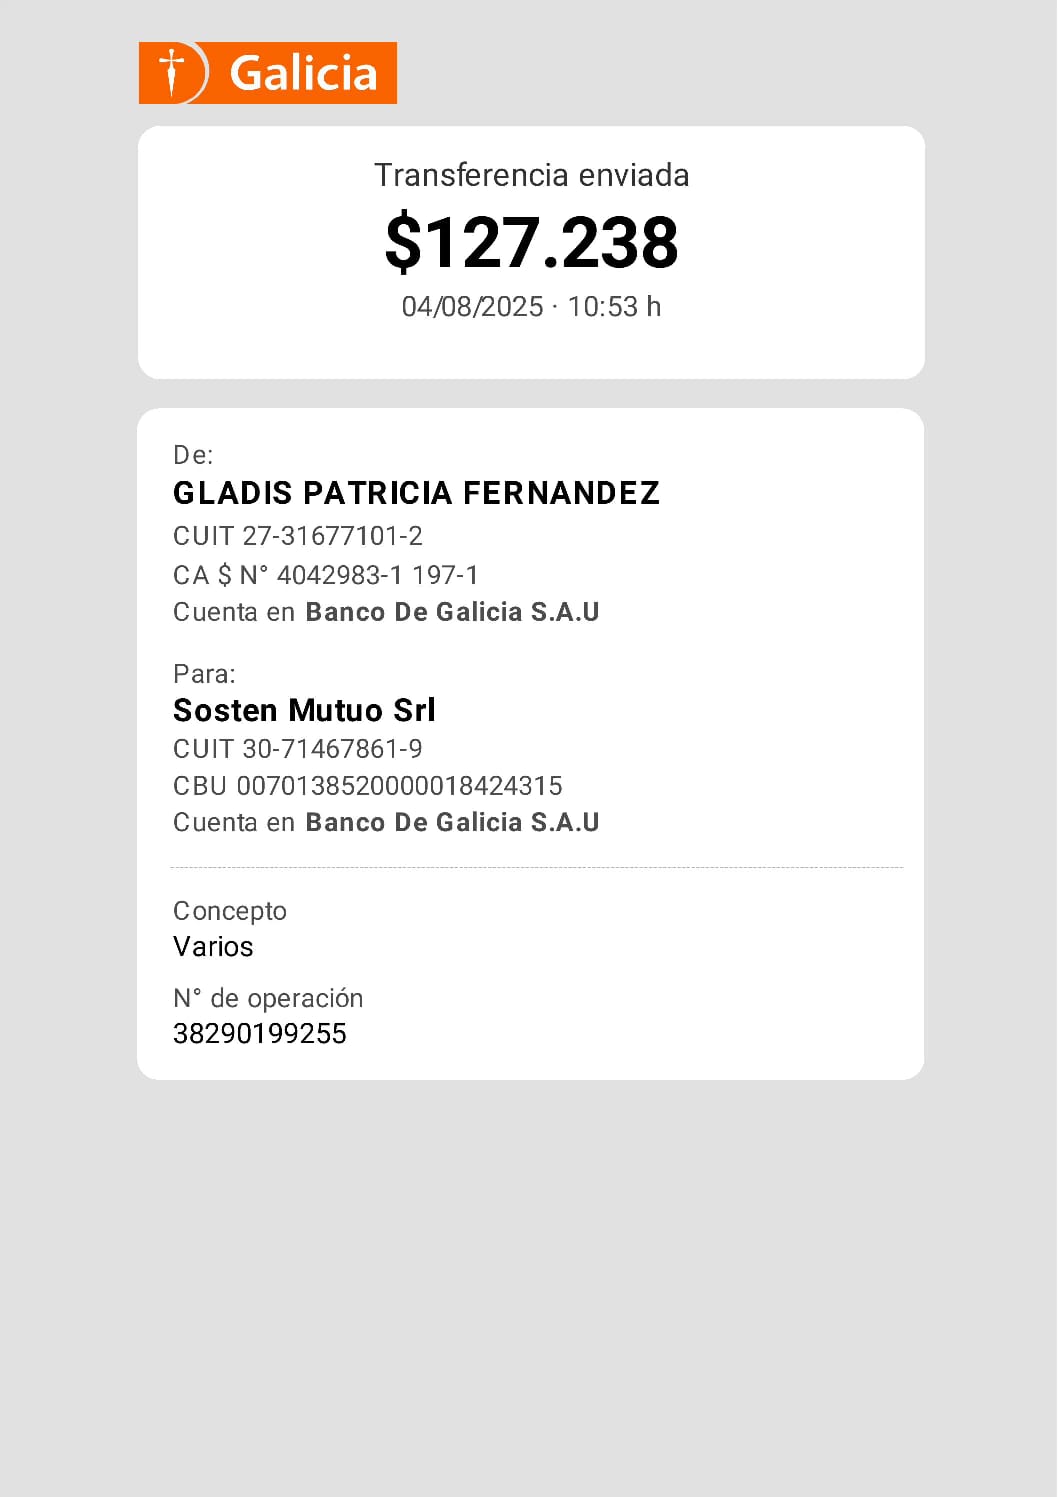Select operation number 38290199255
This screenshot has height=1497, width=1058.
point(260,1033)
